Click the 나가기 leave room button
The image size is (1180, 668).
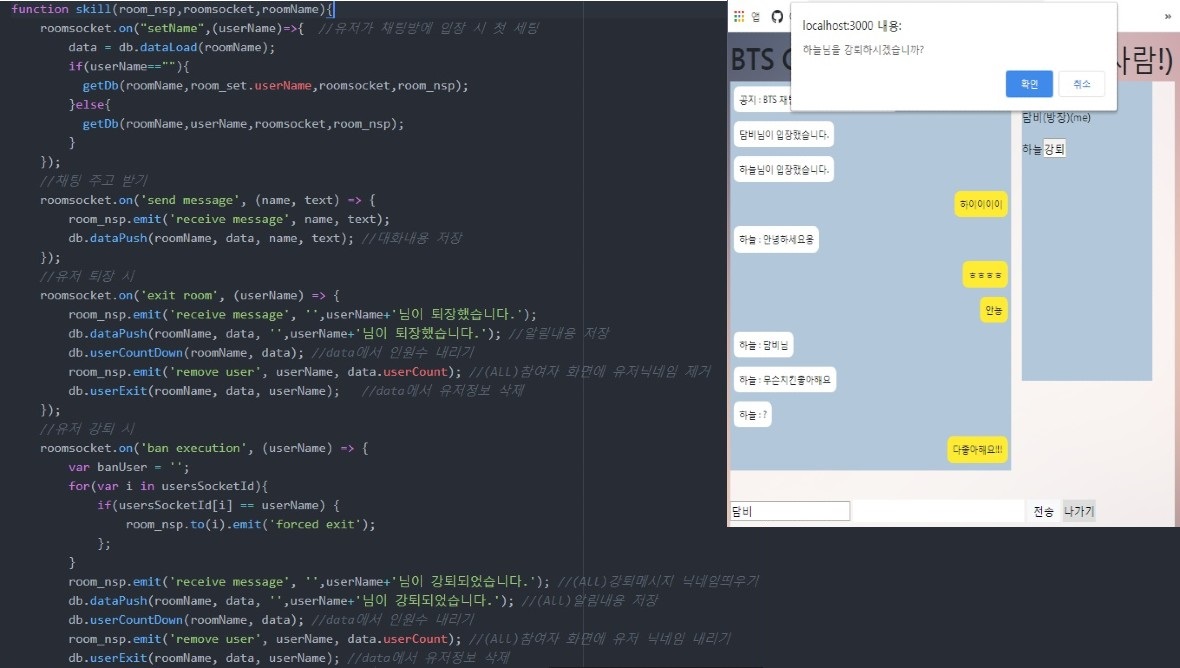(x=1079, y=511)
